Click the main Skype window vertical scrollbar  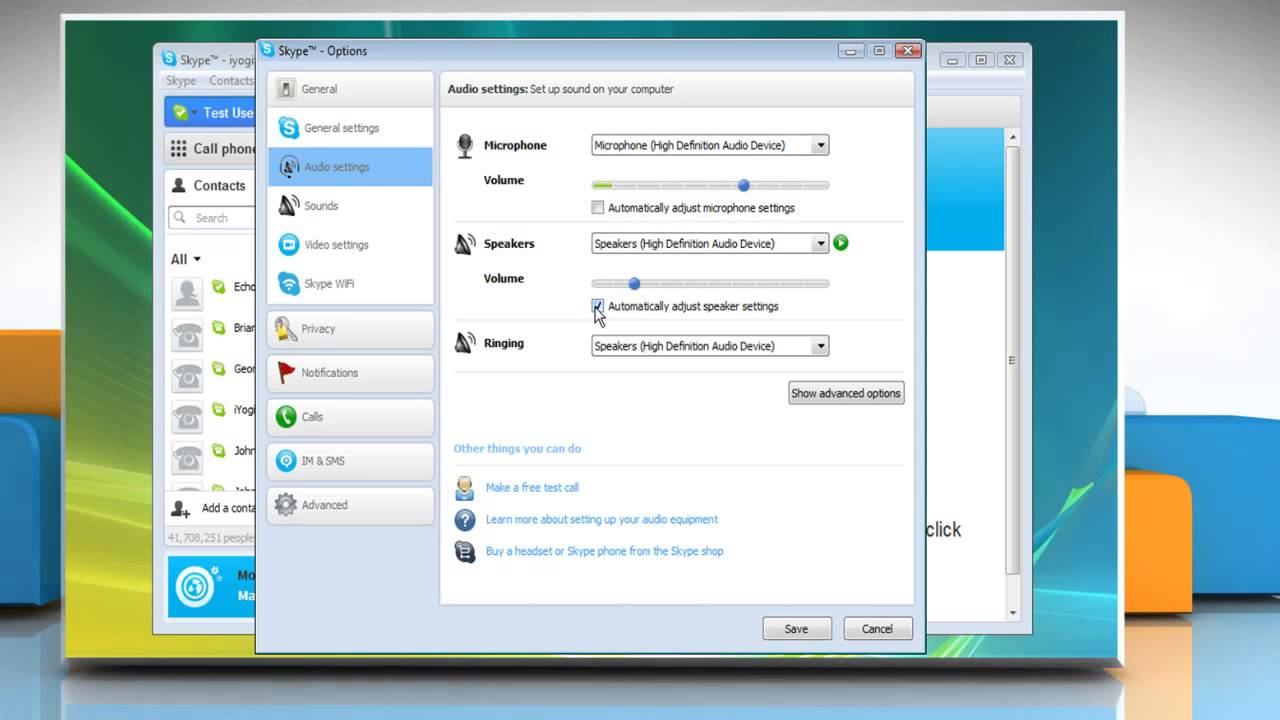click(1013, 360)
